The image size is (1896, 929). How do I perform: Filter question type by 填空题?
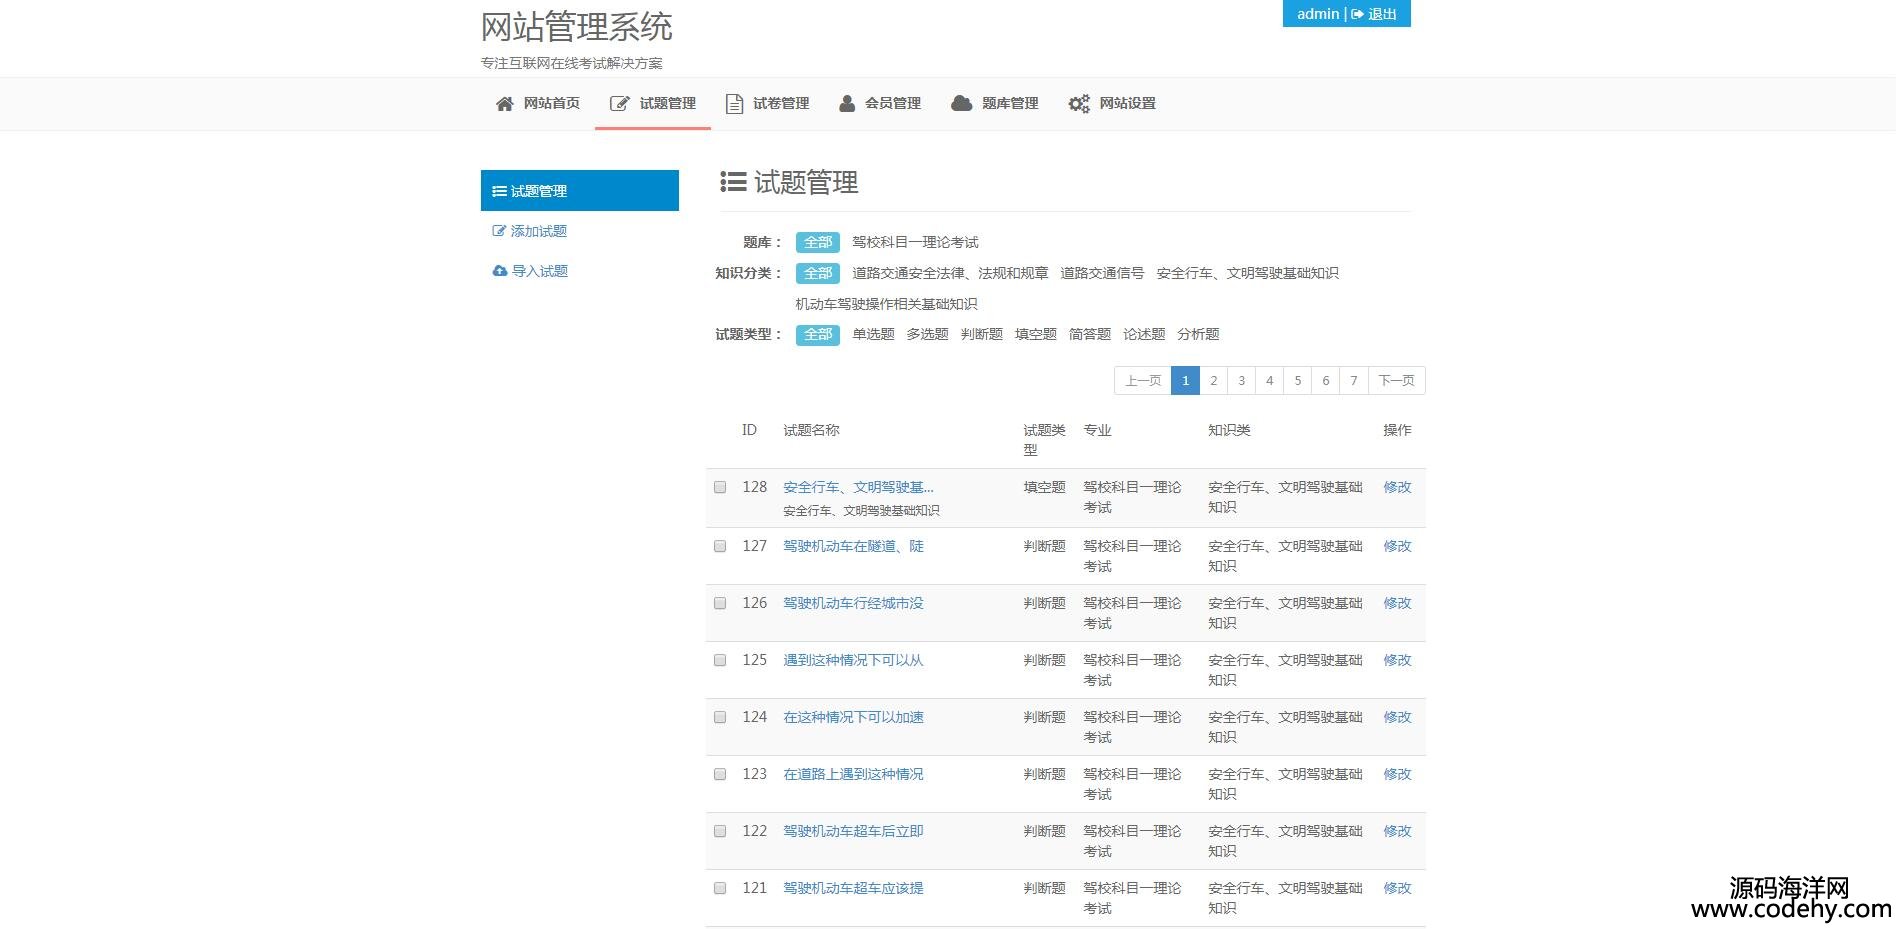click(x=1035, y=334)
